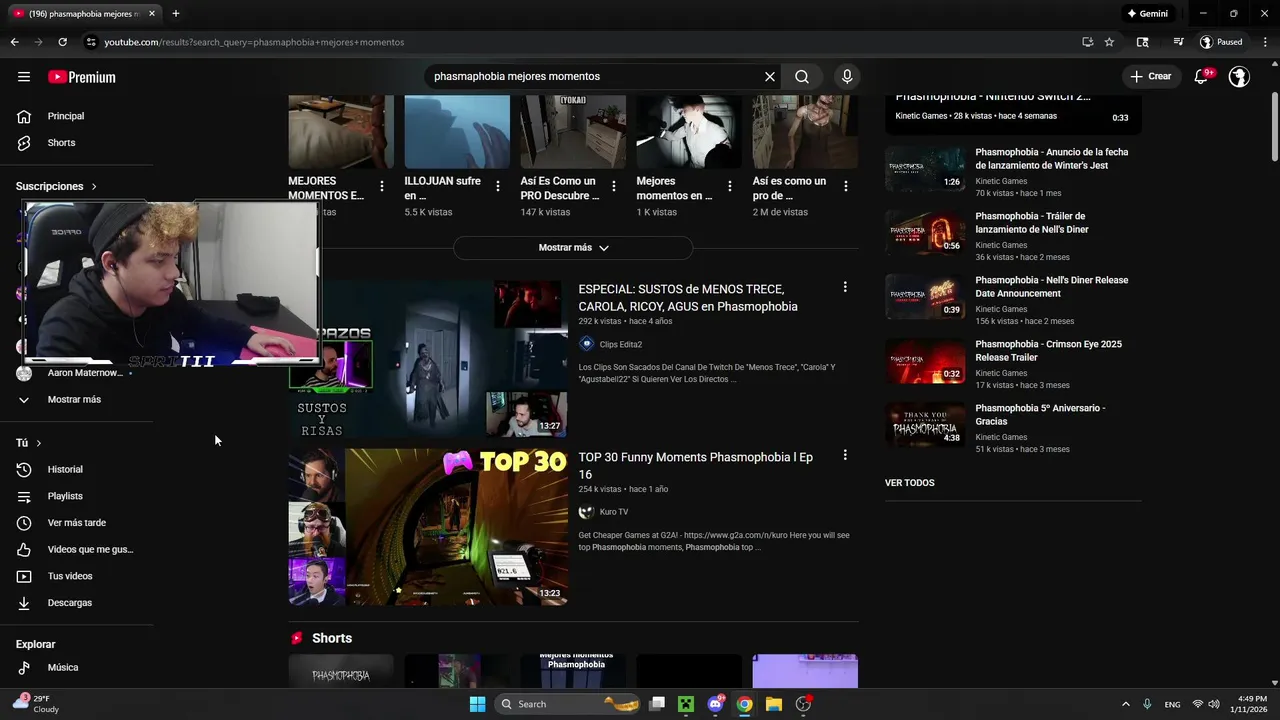Open options menu for TOP 30 Funny Moments
This screenshot has width=1280, height=720.
(x=845, y=455)
